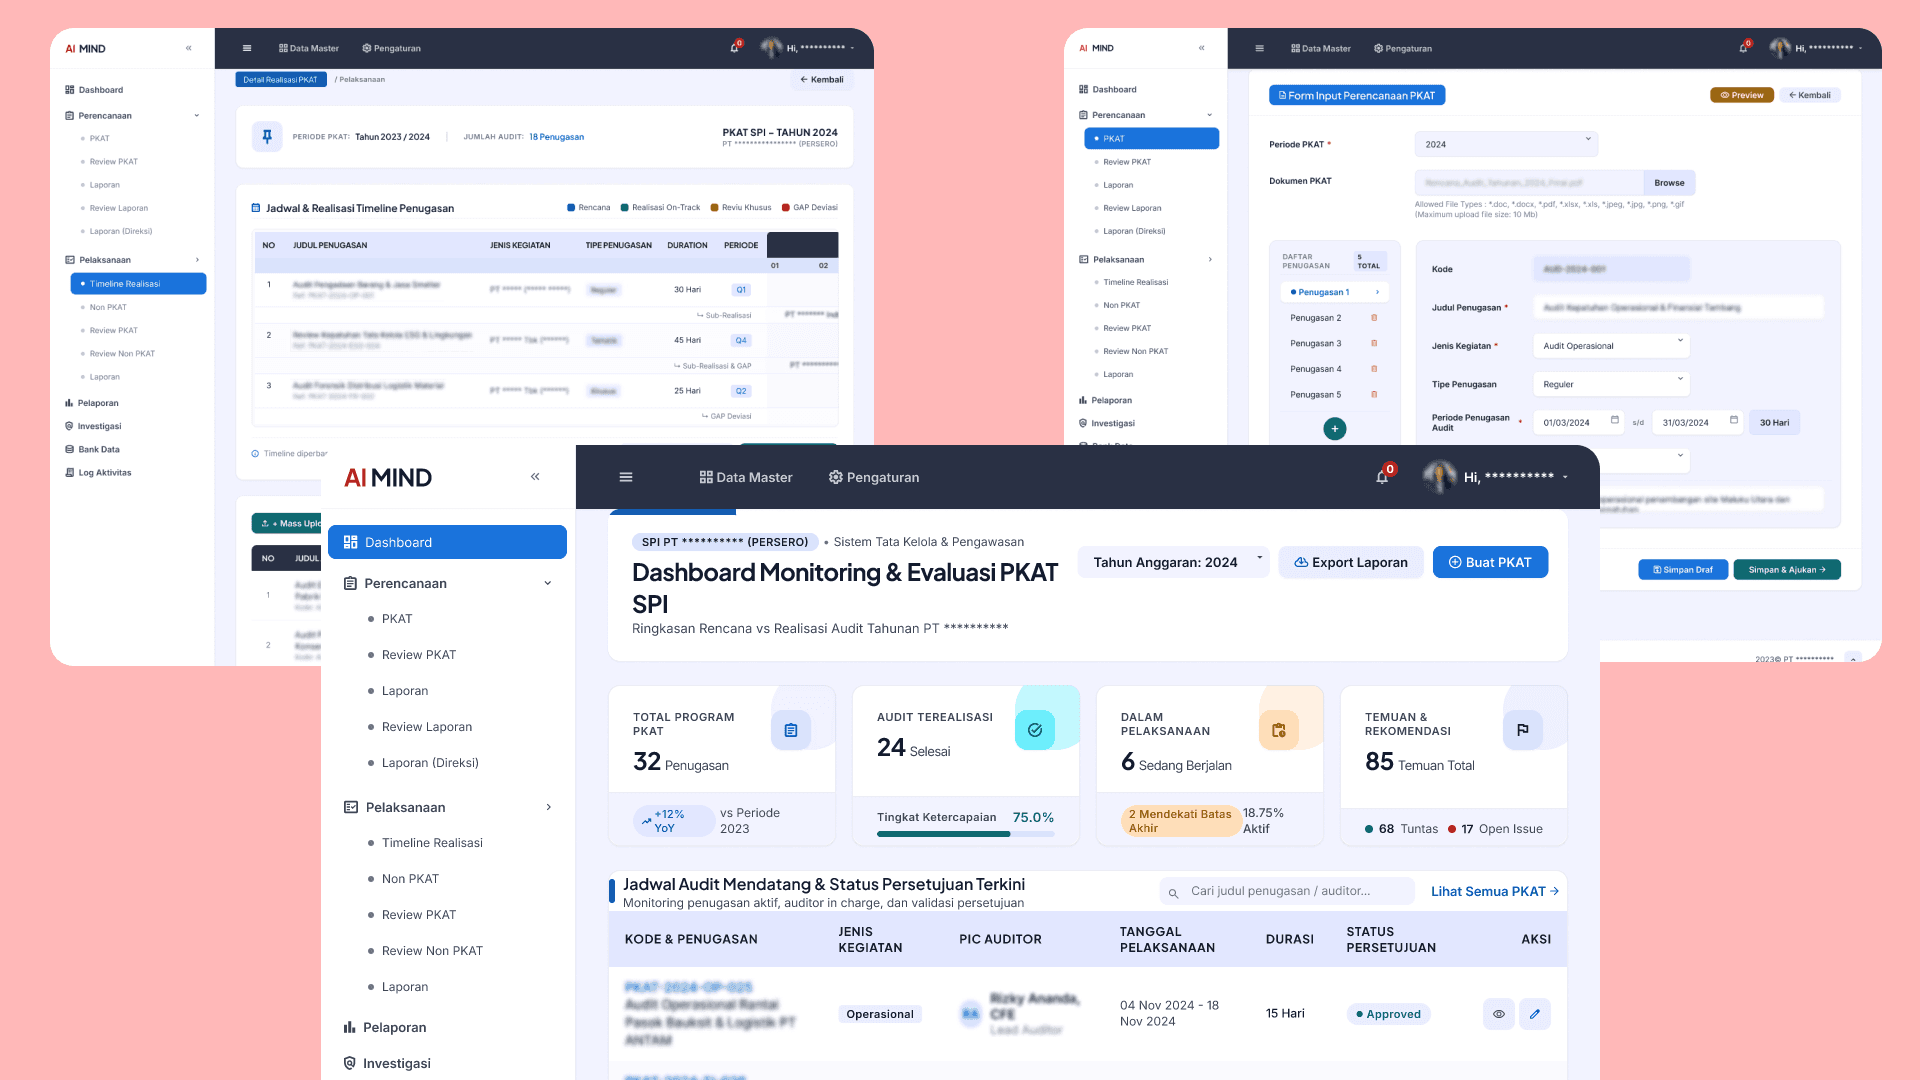The width and height of the screenshot is (1920, 1080).
Task: Click Preview button in top-right window
Action: click(x=1742, y=95)
